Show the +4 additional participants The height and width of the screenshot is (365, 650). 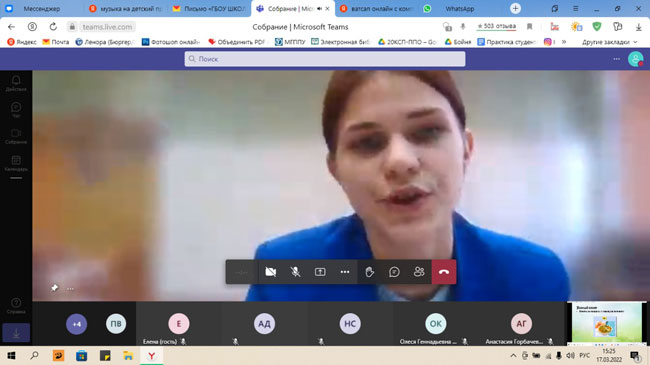click(77, 324)
